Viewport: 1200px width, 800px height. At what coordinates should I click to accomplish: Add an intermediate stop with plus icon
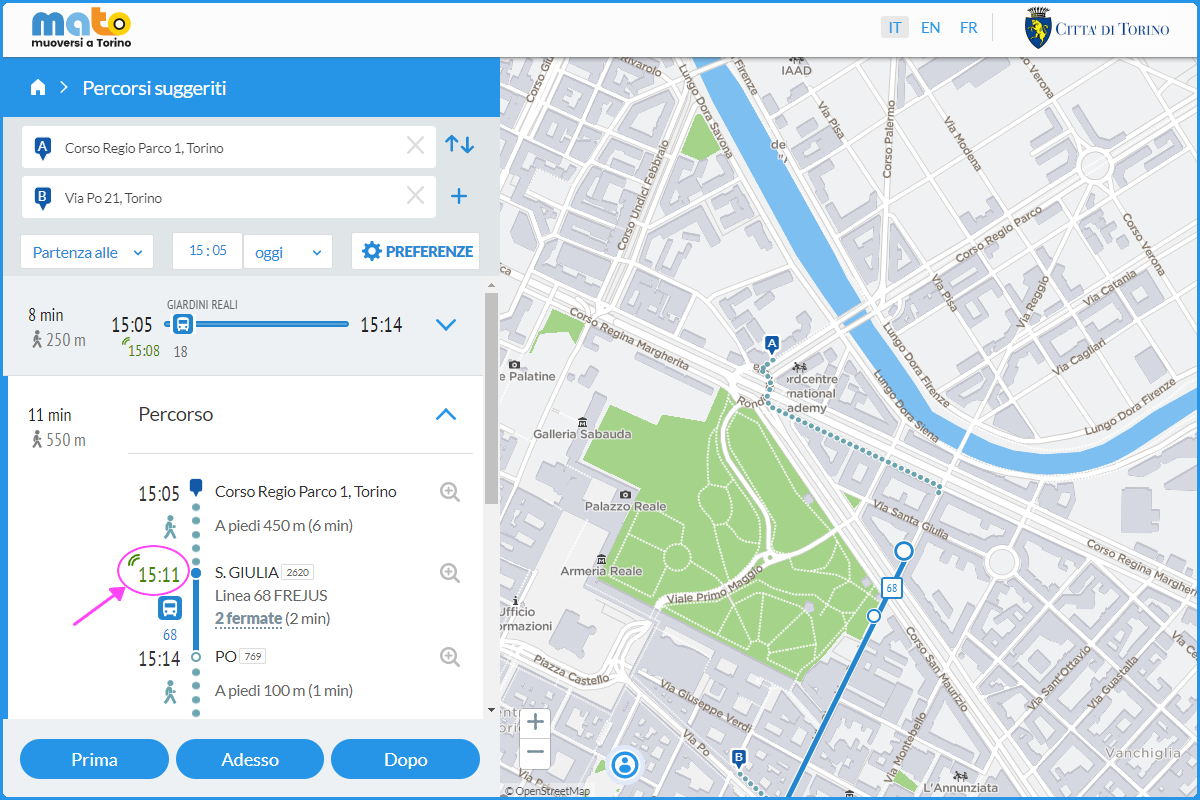pos(459,197)
